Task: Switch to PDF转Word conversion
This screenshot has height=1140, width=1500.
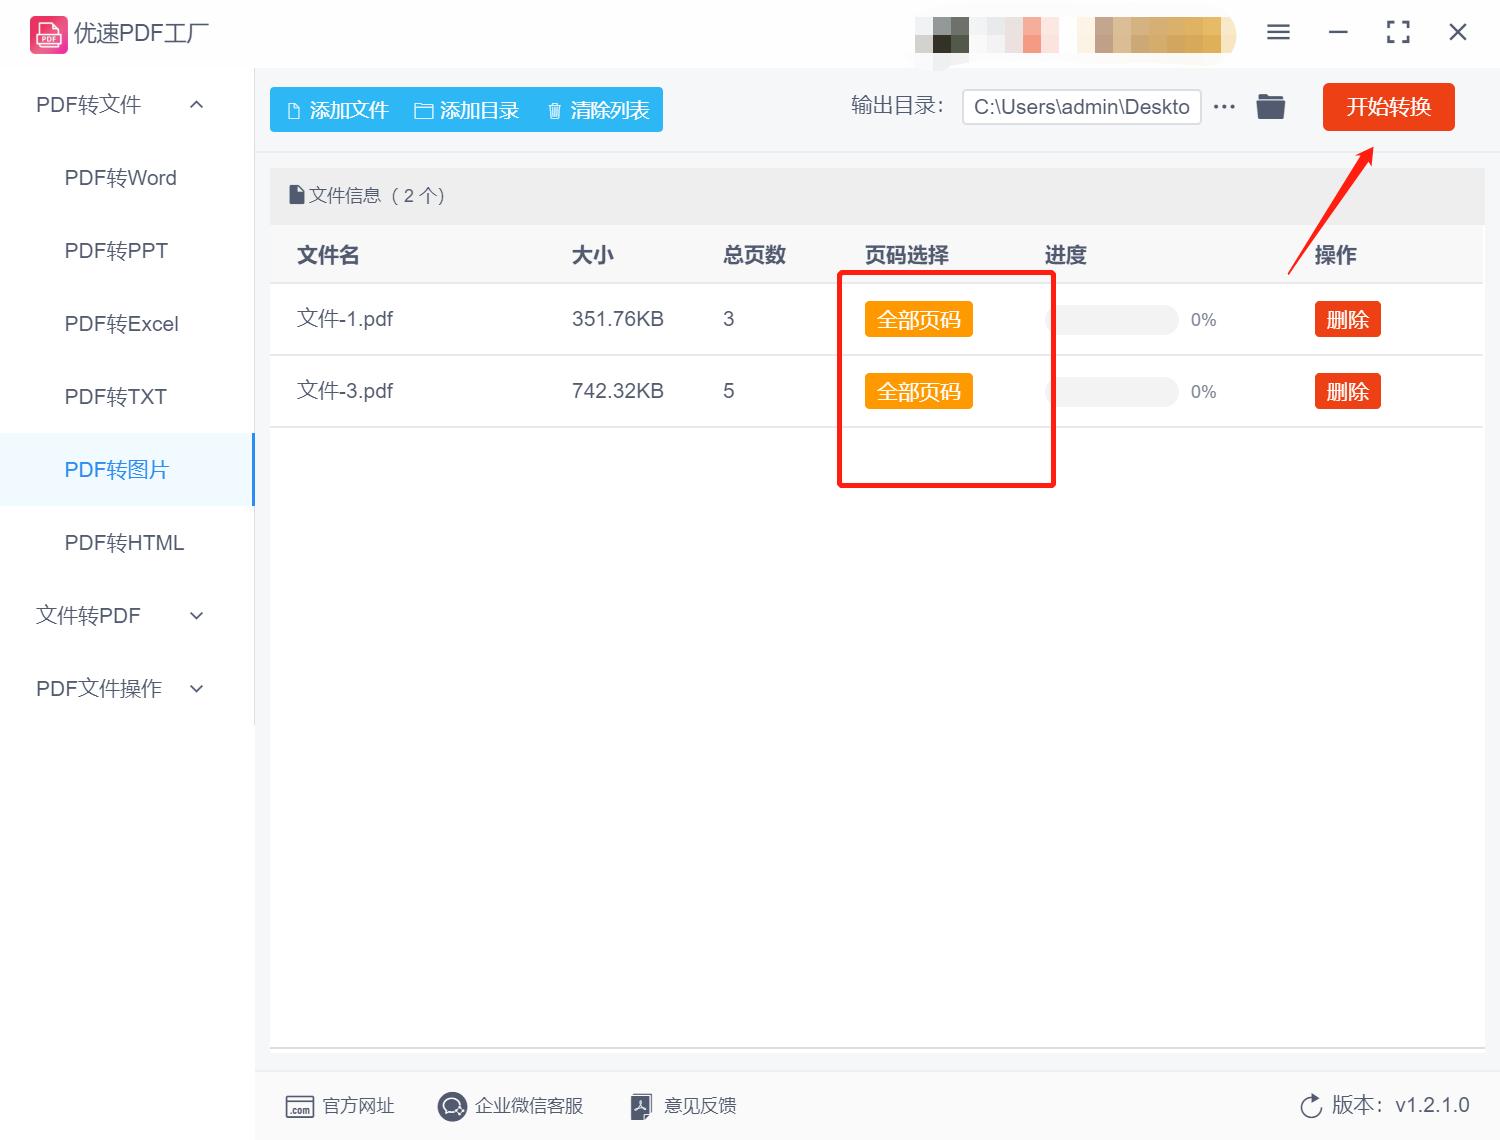Action: tap(120, 177)
